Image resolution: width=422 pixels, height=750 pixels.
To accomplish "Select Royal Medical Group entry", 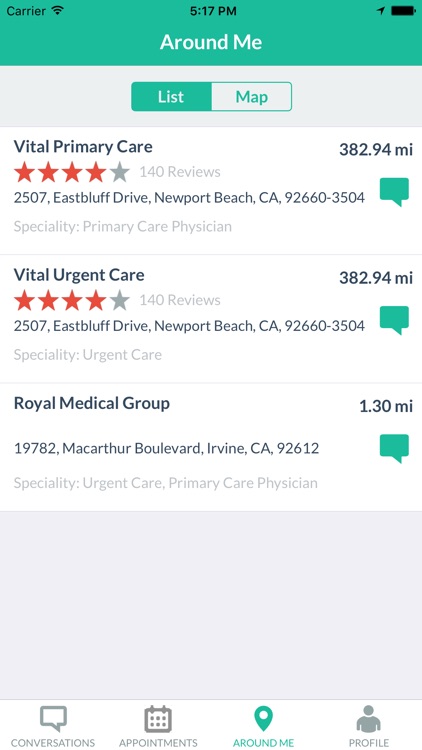I will click(211, 447).
